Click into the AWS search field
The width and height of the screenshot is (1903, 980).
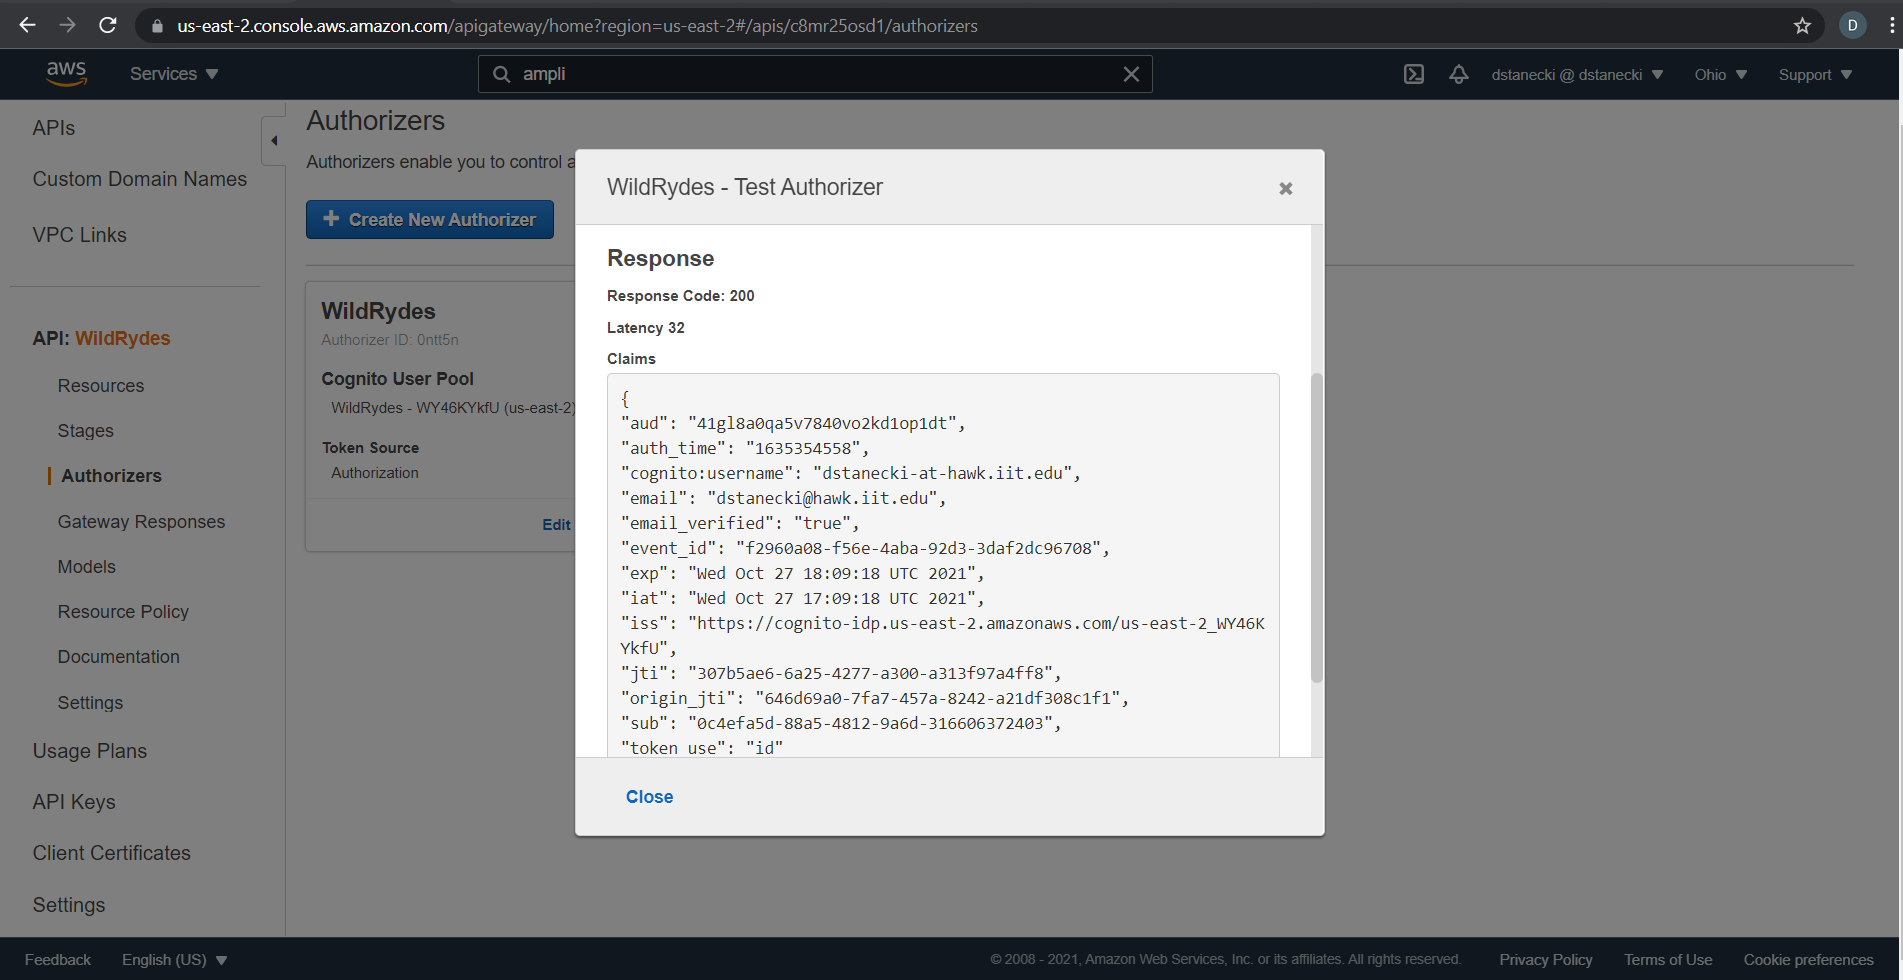pos(815,74)
